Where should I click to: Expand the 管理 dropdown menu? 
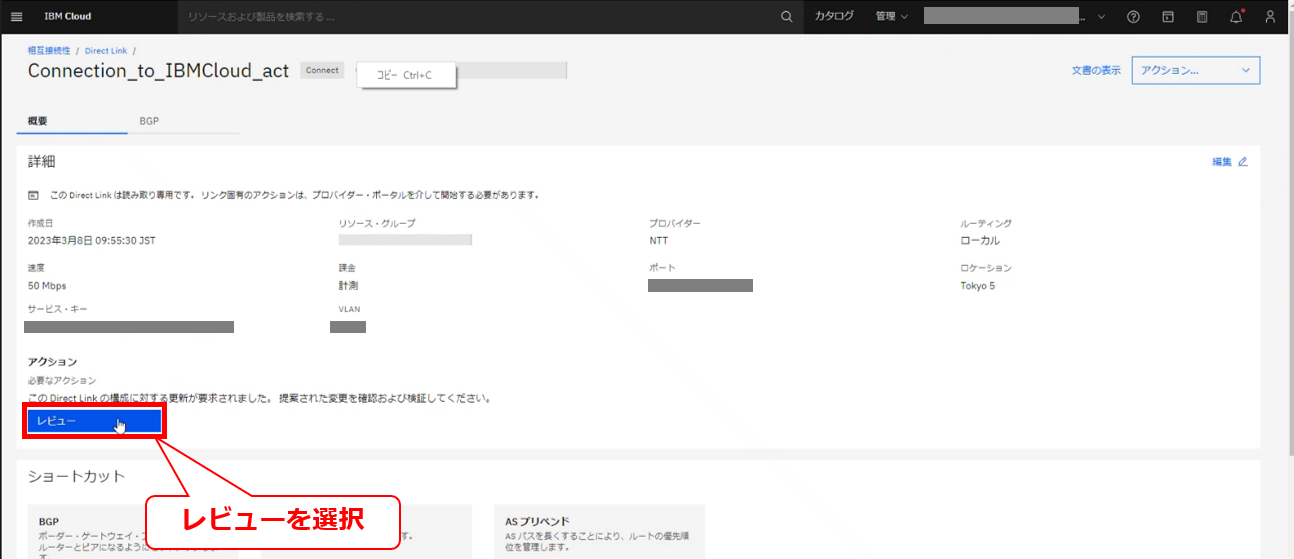(891, 16)
